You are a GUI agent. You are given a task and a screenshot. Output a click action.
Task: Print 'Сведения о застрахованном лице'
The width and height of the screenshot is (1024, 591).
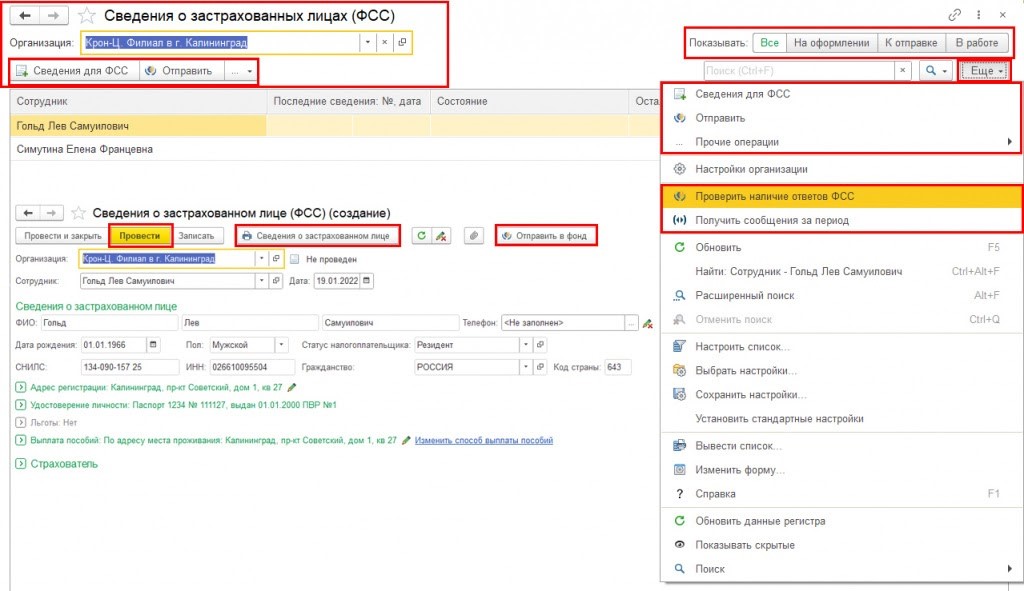(x=317, y=236)
